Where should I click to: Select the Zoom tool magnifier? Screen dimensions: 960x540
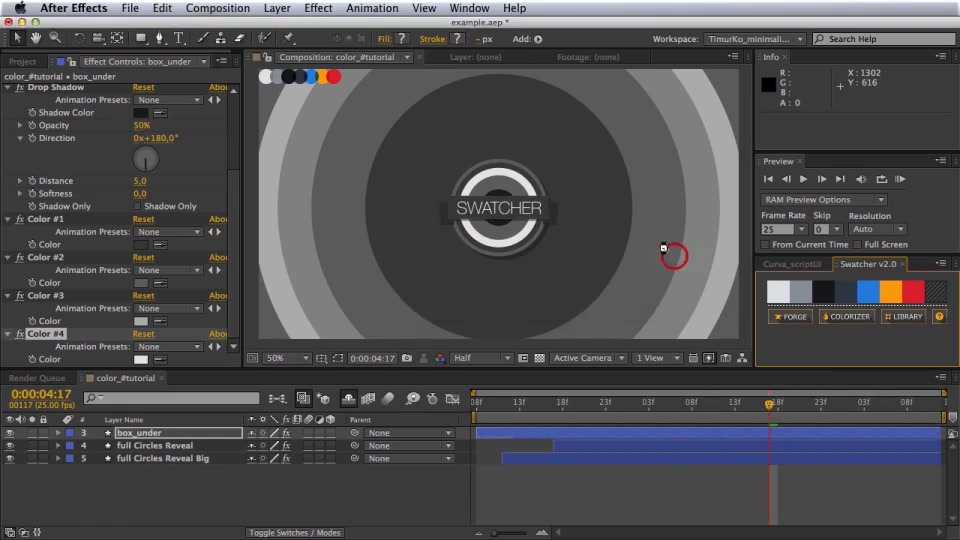(55, 38)
